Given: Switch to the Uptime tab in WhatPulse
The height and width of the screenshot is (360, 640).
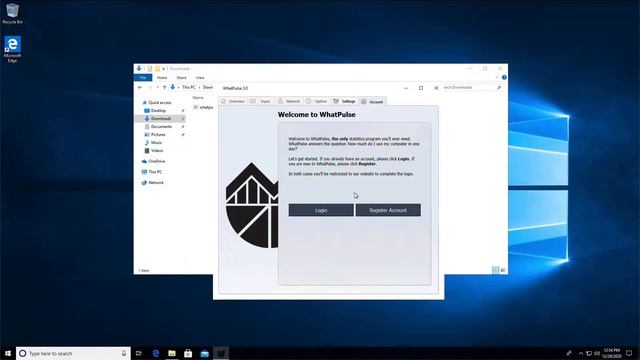Looking at the screenshot, I should 317,101.
